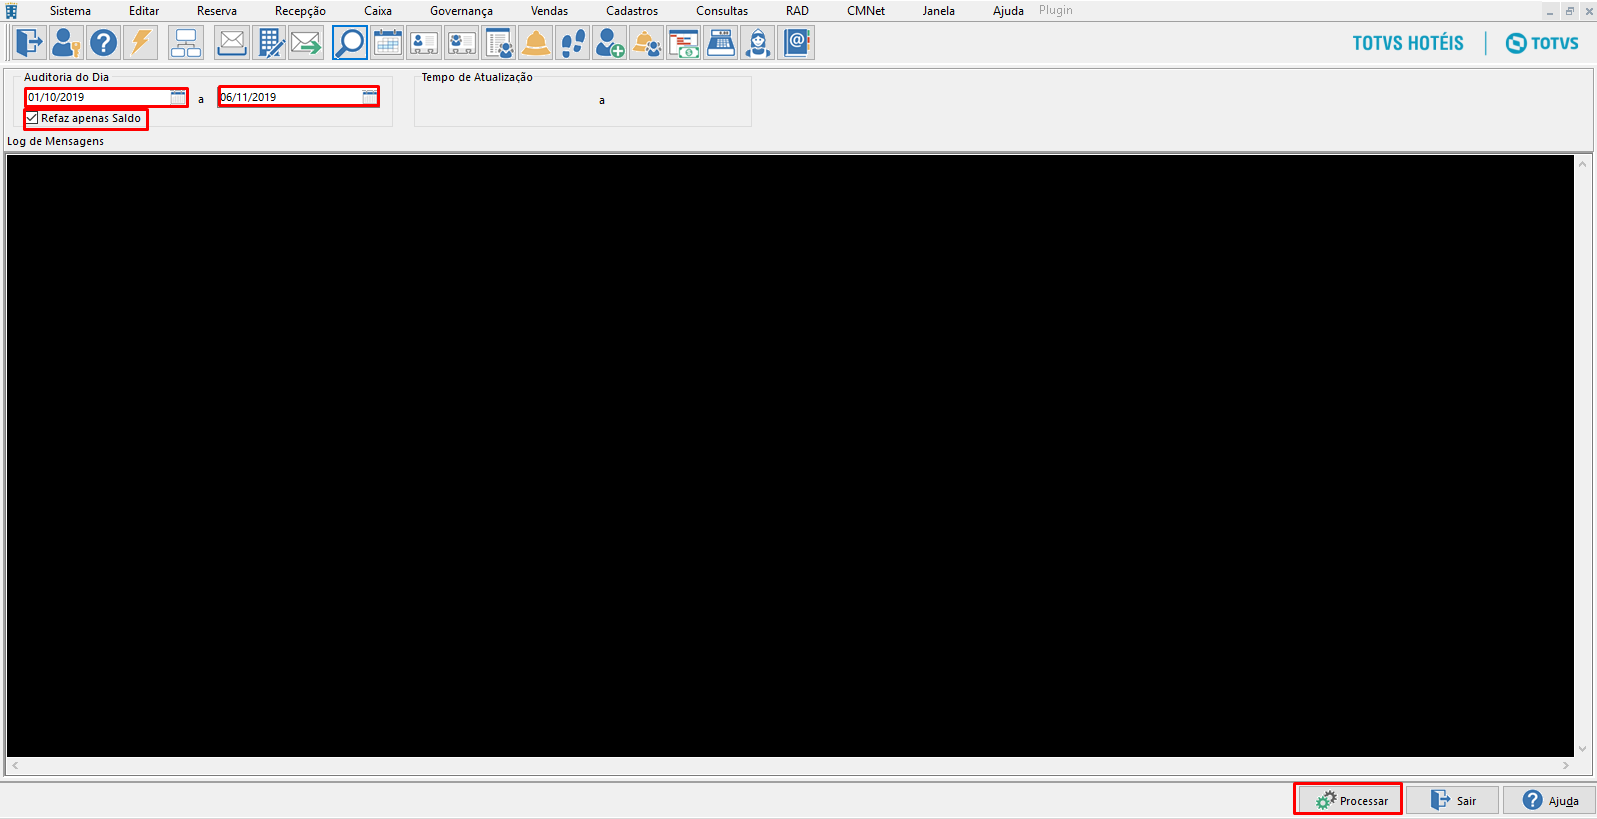Open the CMNet menu

(866, 11)
